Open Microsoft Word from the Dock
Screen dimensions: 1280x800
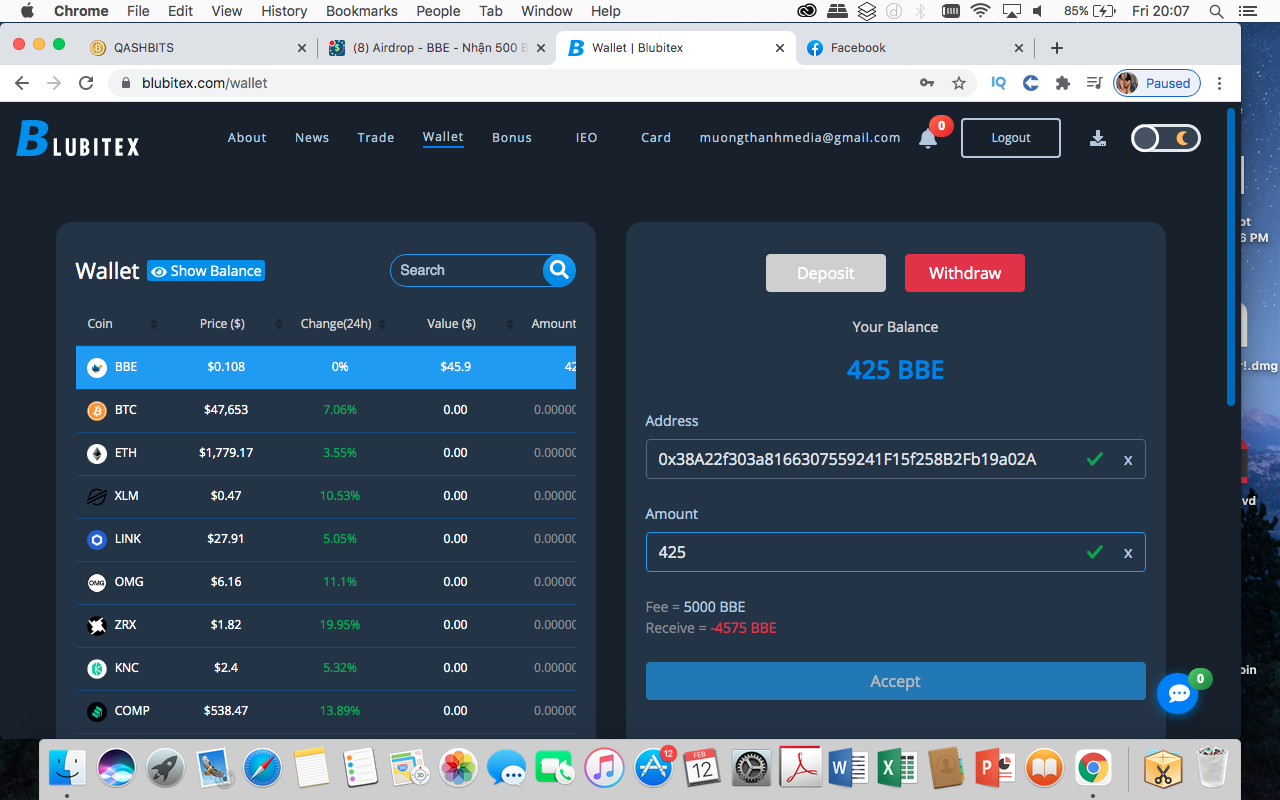pyautogui.click(x=848, y=768)
